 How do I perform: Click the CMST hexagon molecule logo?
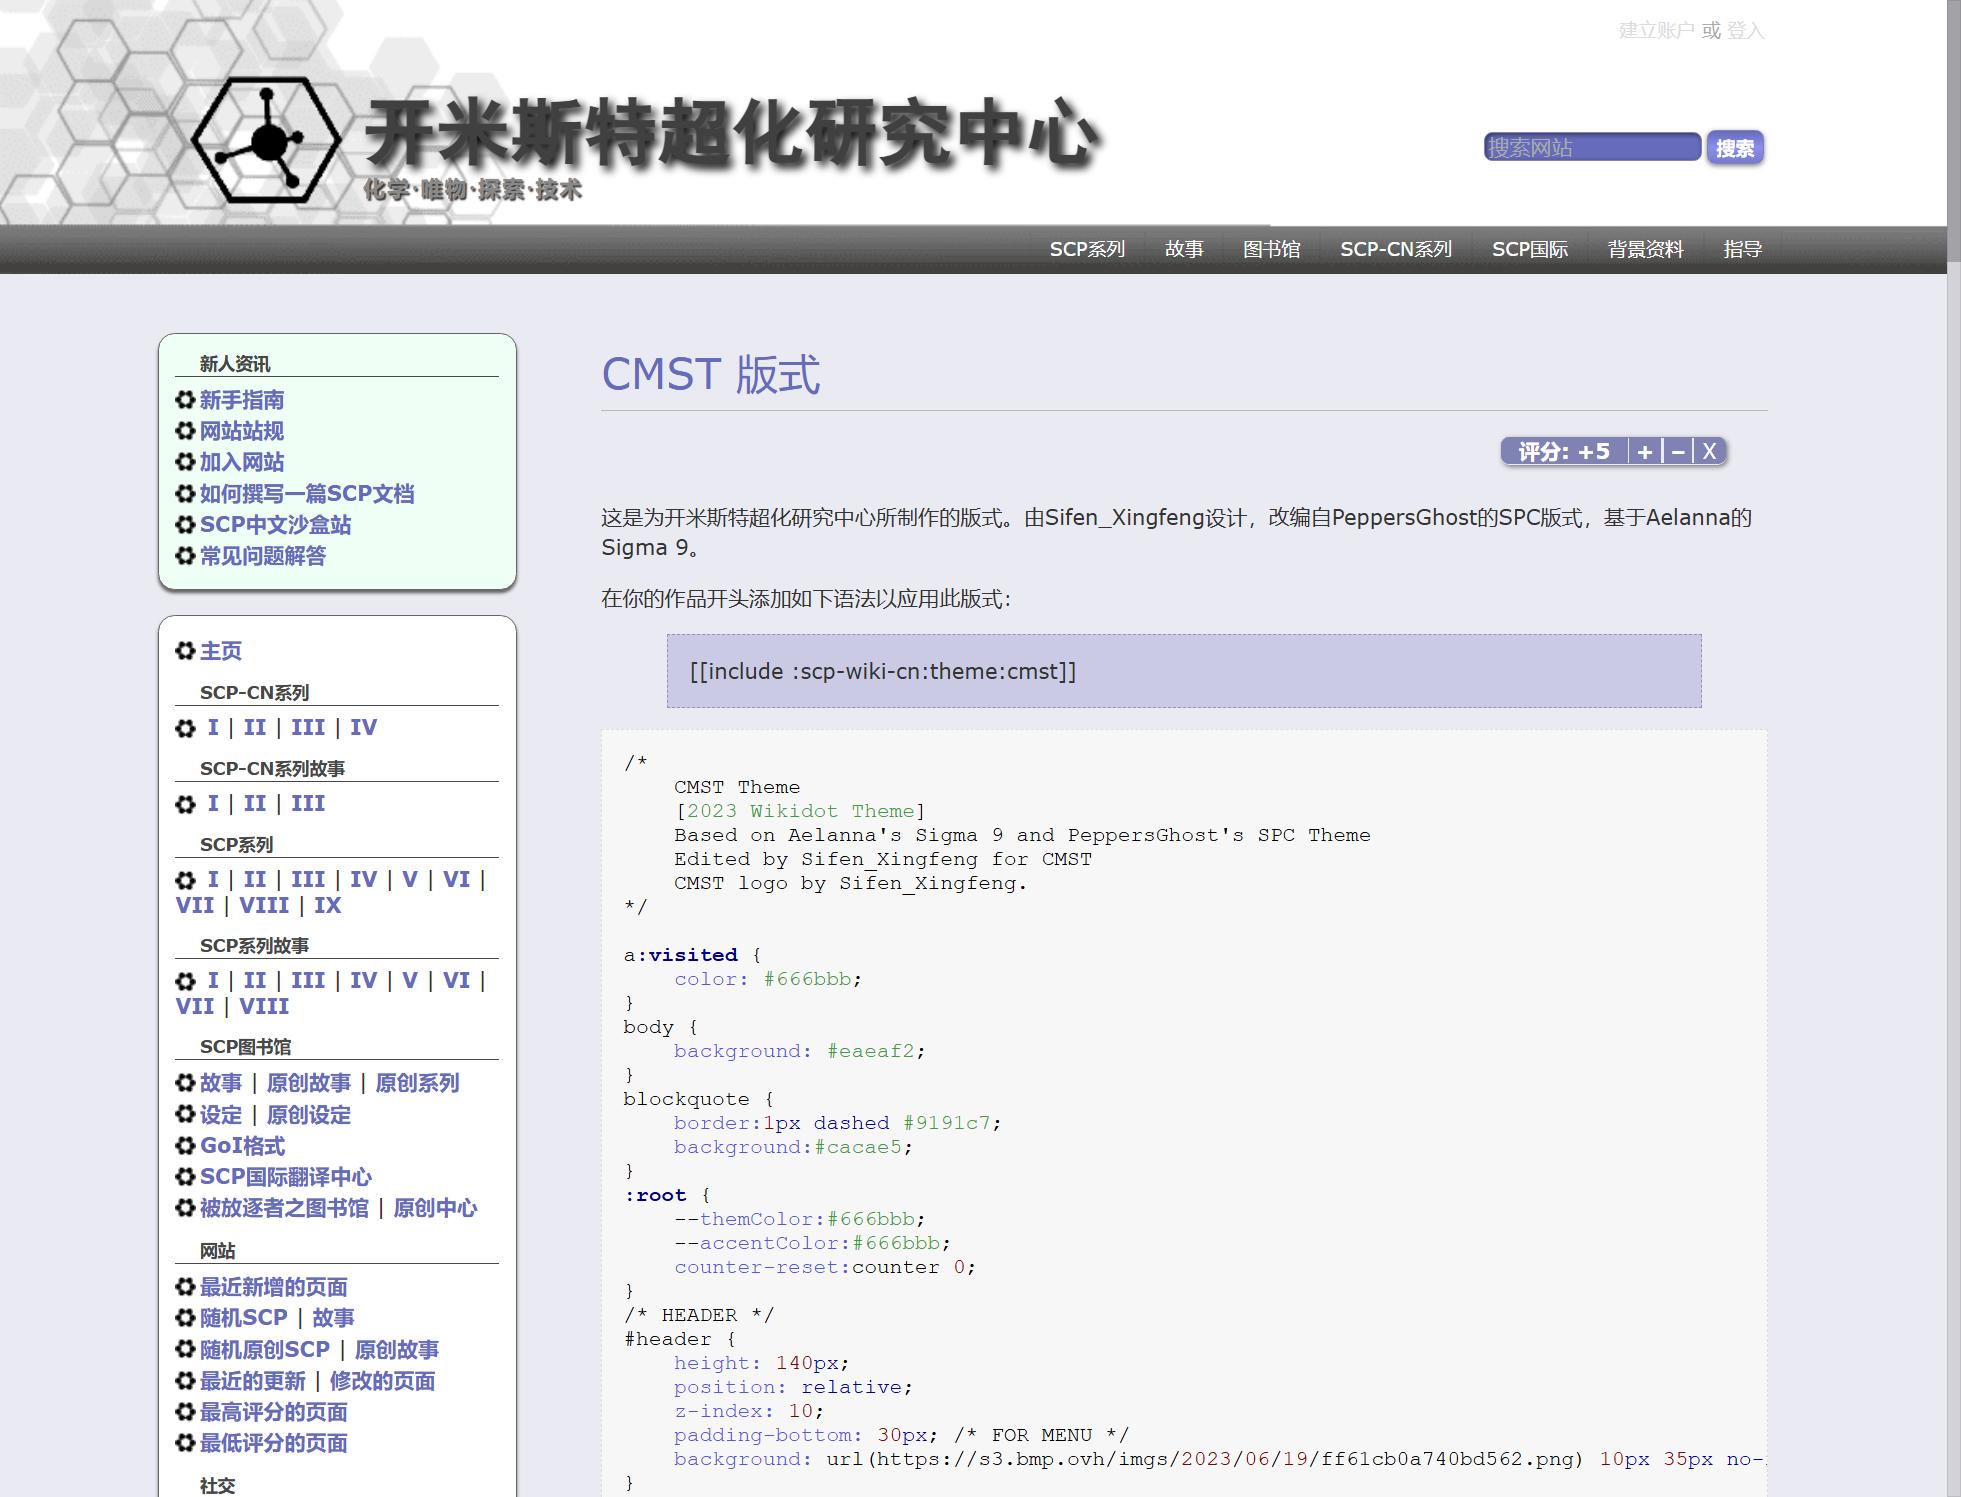[x=266, y=140]
